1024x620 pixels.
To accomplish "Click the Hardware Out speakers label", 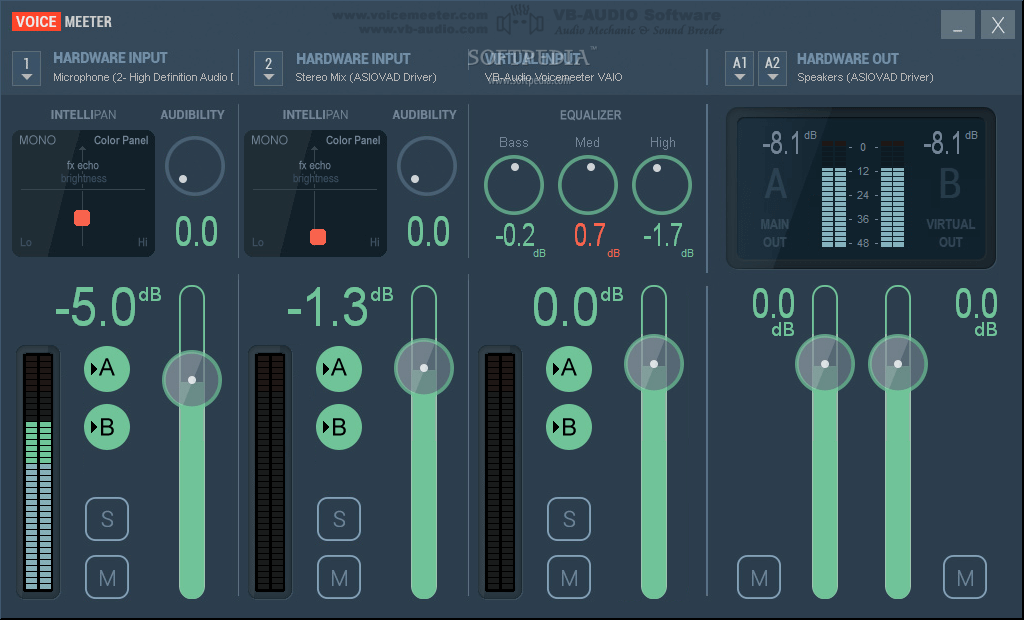I will pos(864,77).
